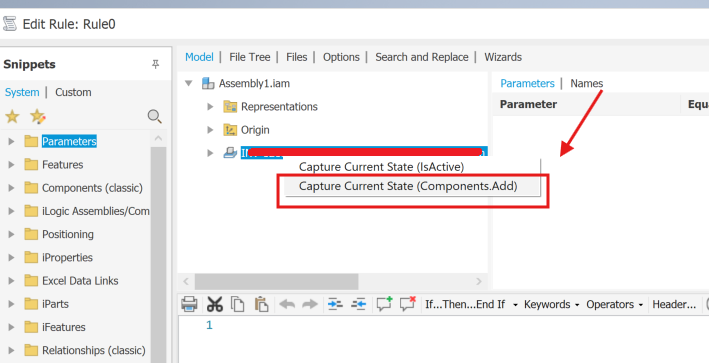The width and height of the screenshot is (709, 363).
Task: Click the model tree scroll right arrow
Action: (x=479, y=282)
